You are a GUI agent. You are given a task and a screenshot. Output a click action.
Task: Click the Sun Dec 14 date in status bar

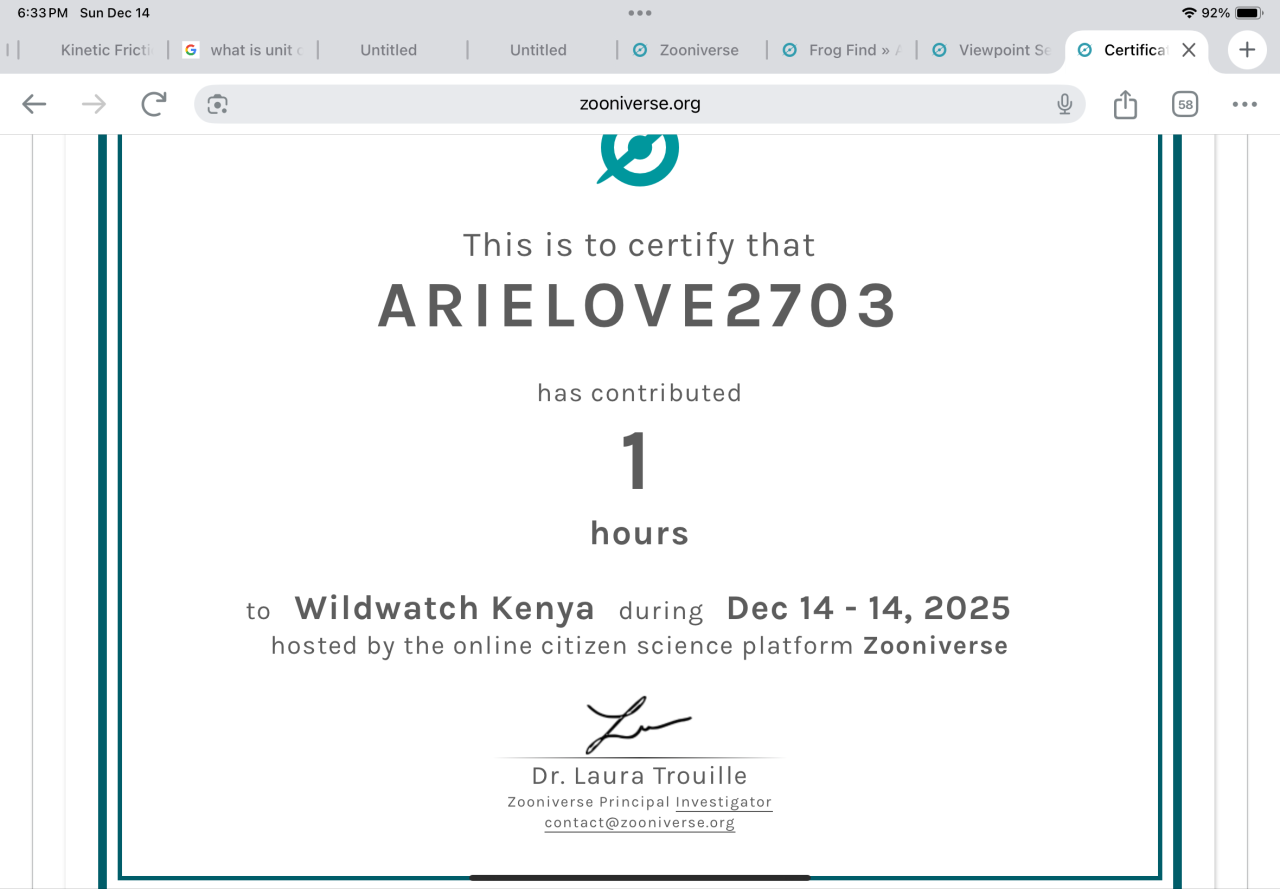click(115, 13)
